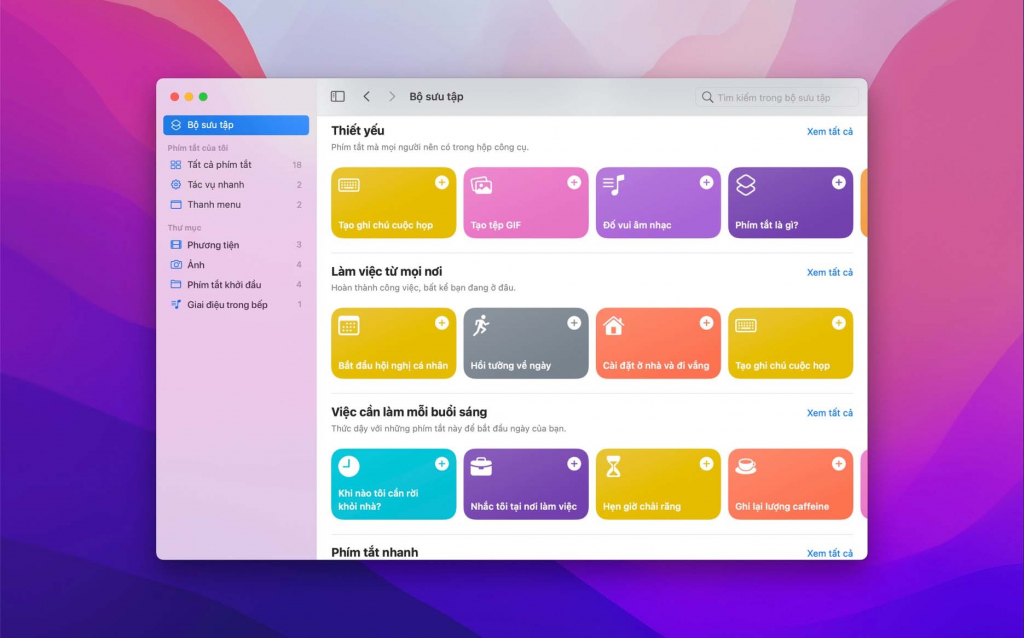Image resolution: width=1024 pixels, height=638 pixels.
Task: Add the 'Cài đặt ở nhà và đi vắng' shortcut with plus
Action: point(706,323)
